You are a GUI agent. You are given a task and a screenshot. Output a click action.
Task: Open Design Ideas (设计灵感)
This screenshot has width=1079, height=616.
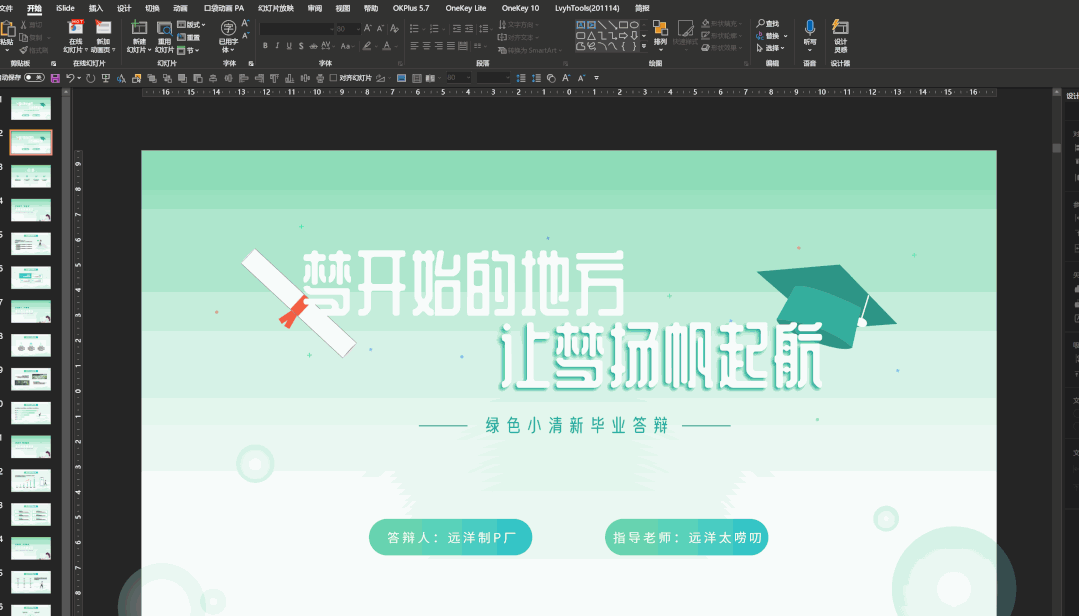click(x=840, y=36)
